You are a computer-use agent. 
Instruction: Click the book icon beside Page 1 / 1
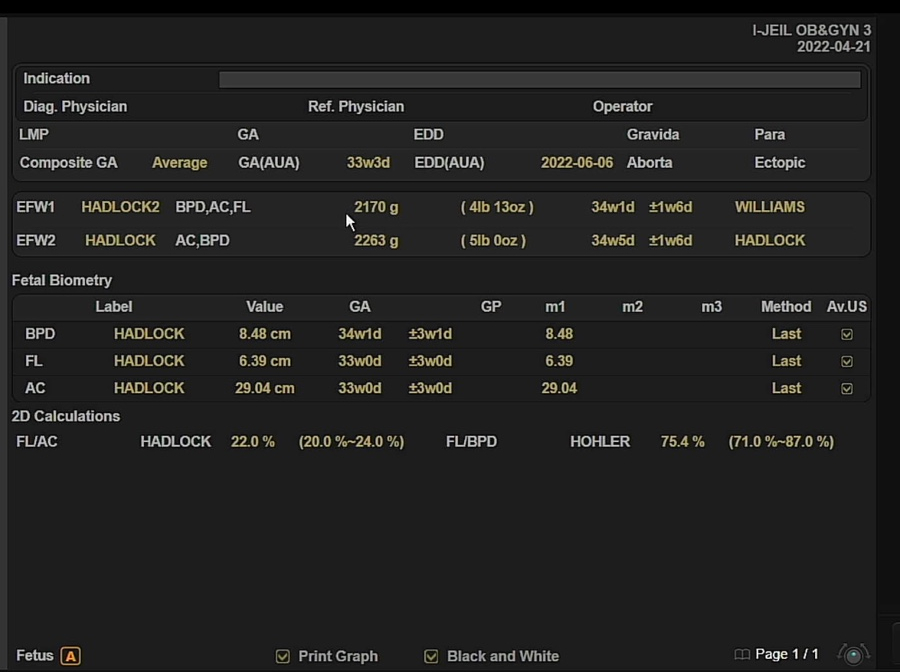tap(742, 654)
